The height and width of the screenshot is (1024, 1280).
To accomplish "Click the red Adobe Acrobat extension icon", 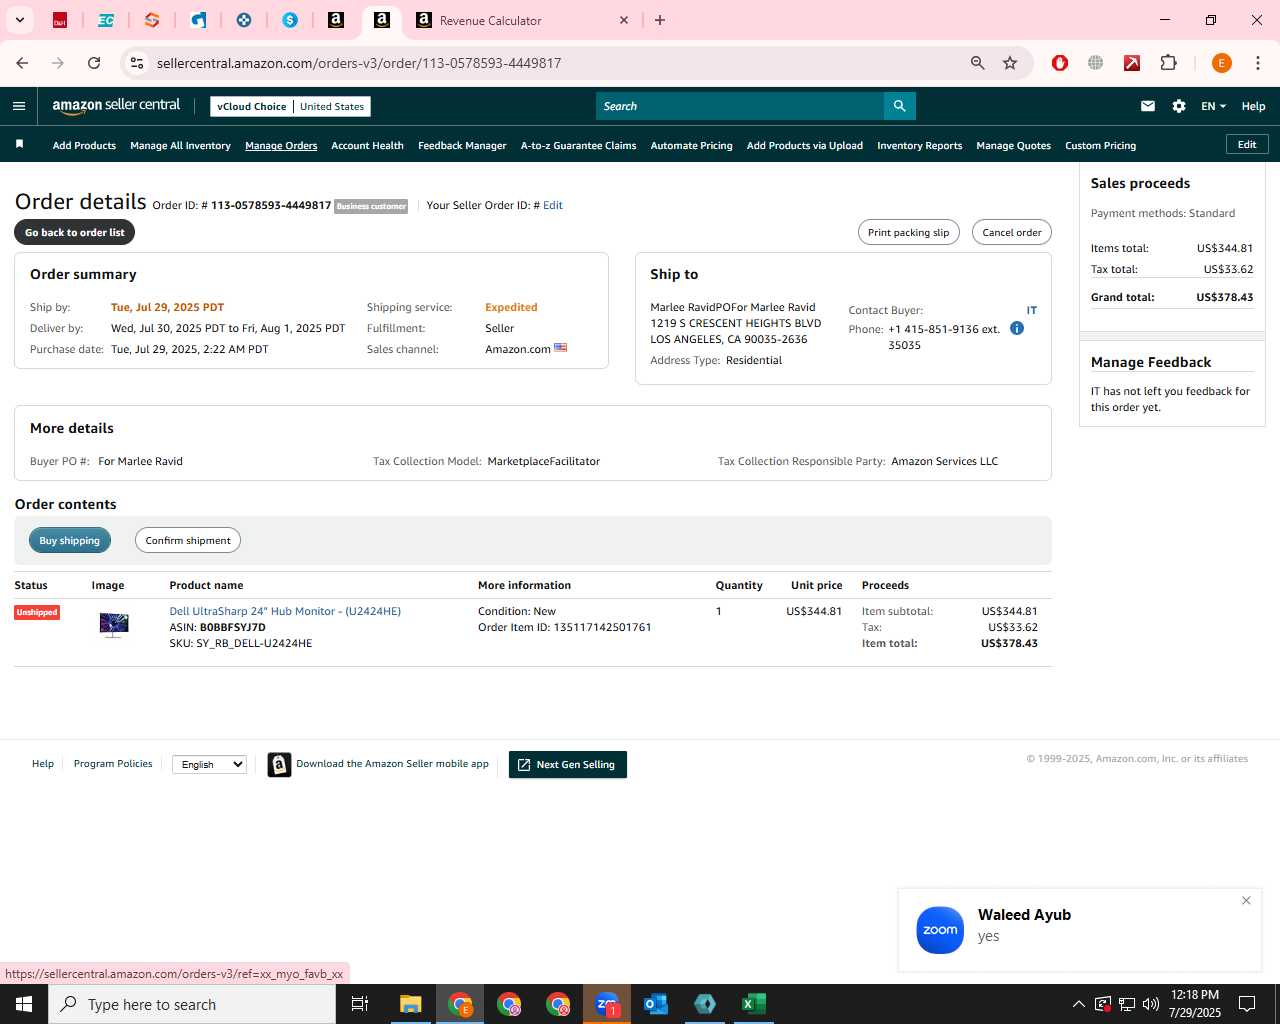I will click(1132, 63).
